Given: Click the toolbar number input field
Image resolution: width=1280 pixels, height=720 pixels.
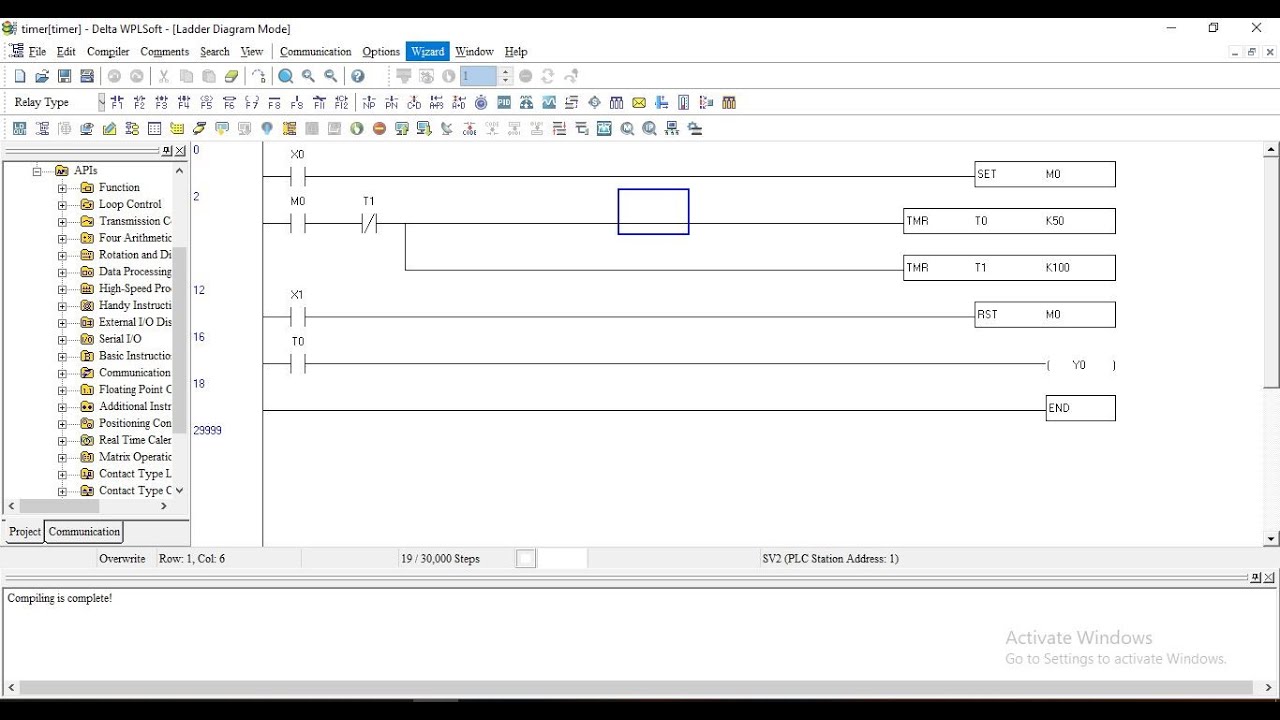Looking at the screenshot, I should tap(479, 76).
